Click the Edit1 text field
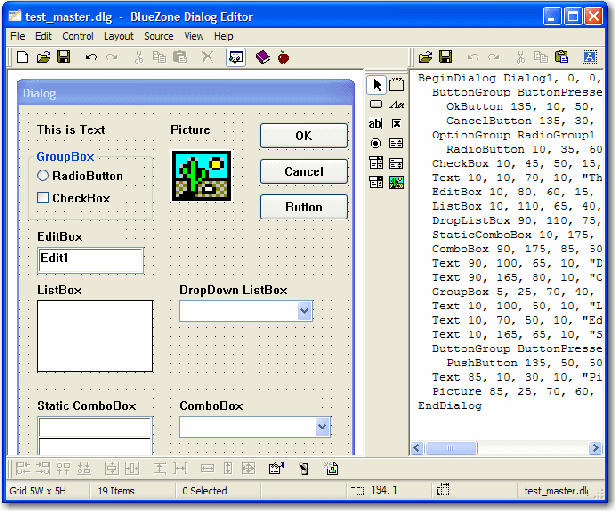 (91, 260)
